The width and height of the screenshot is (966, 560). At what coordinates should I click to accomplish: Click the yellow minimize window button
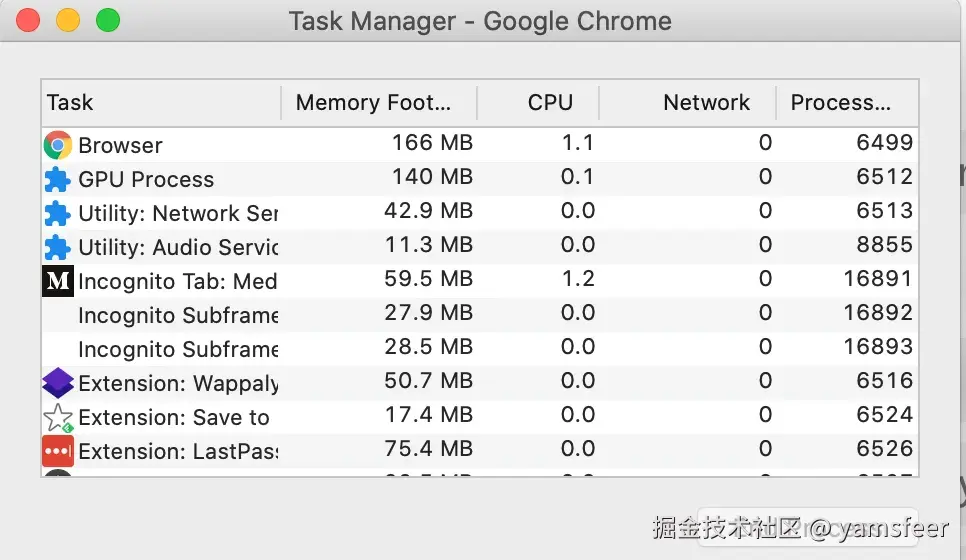(68, 20)
